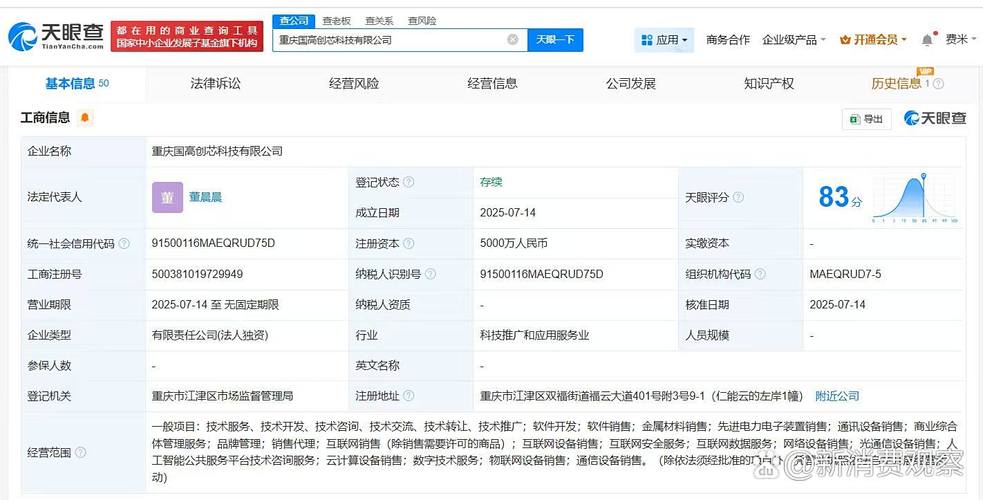Click company name 重庆国高创芯科技有限公司 in table

[x=217, y=151]
